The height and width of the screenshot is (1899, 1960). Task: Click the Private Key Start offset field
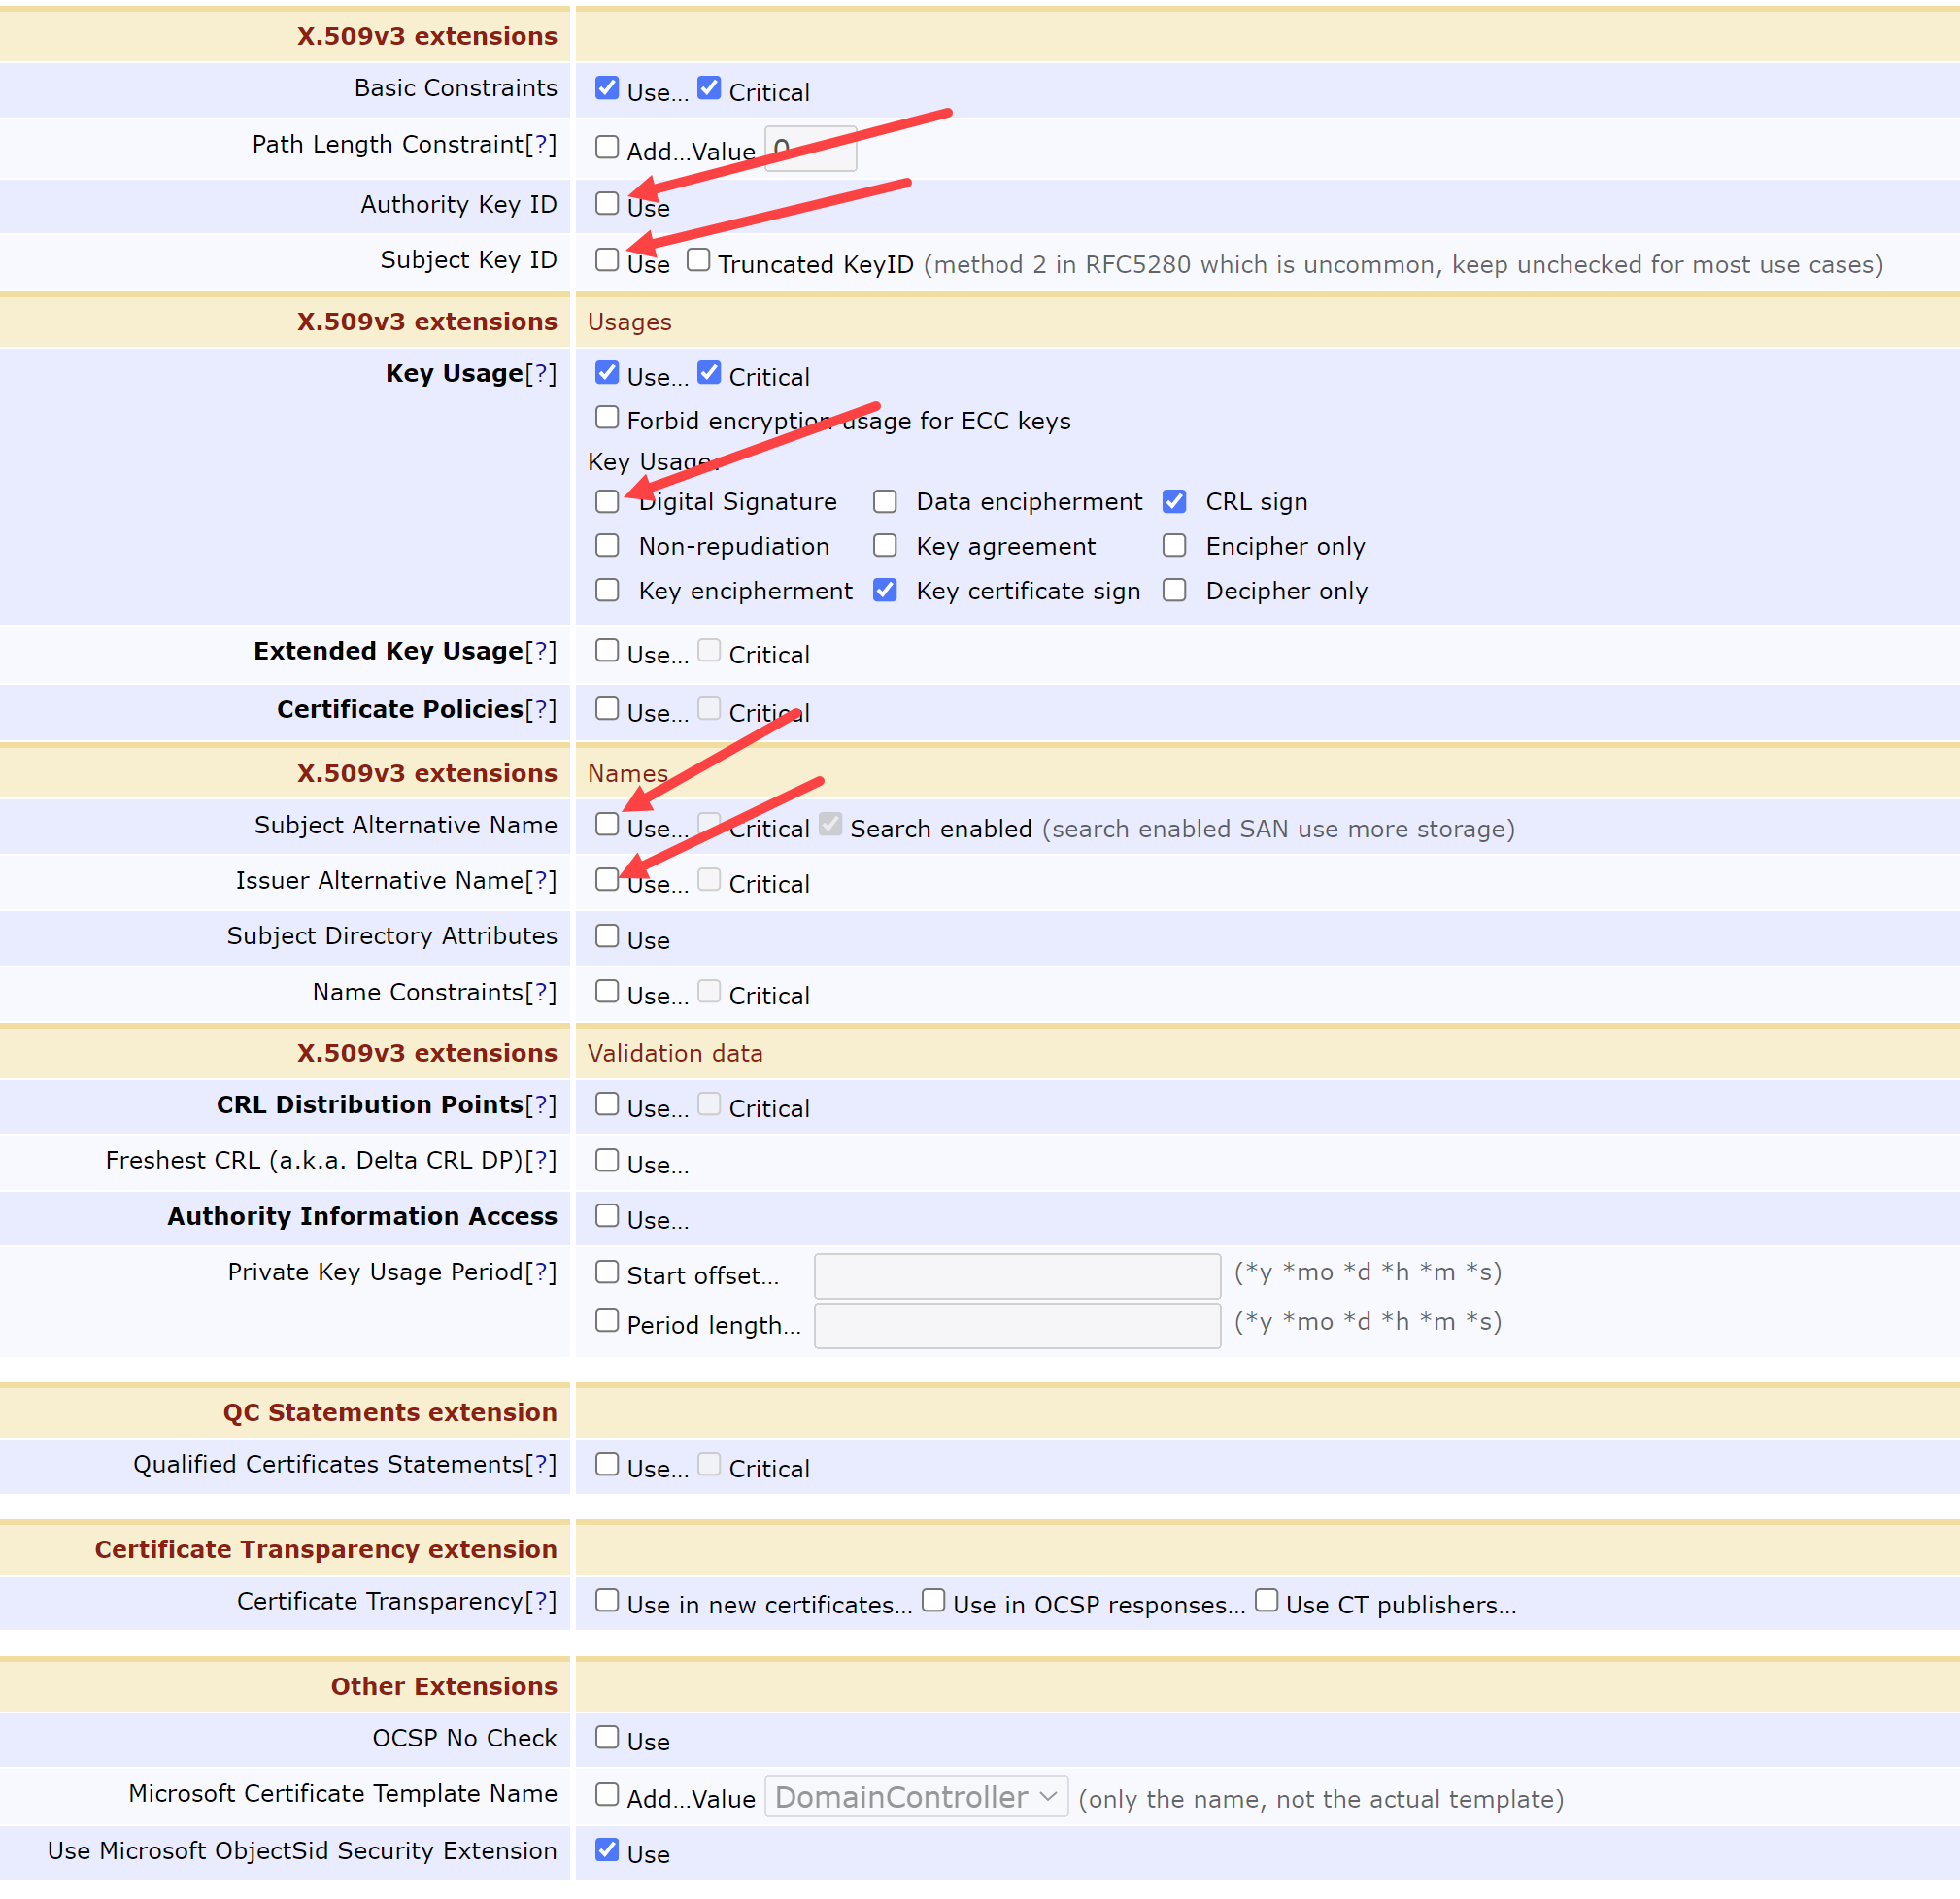click(1016, 1276)
